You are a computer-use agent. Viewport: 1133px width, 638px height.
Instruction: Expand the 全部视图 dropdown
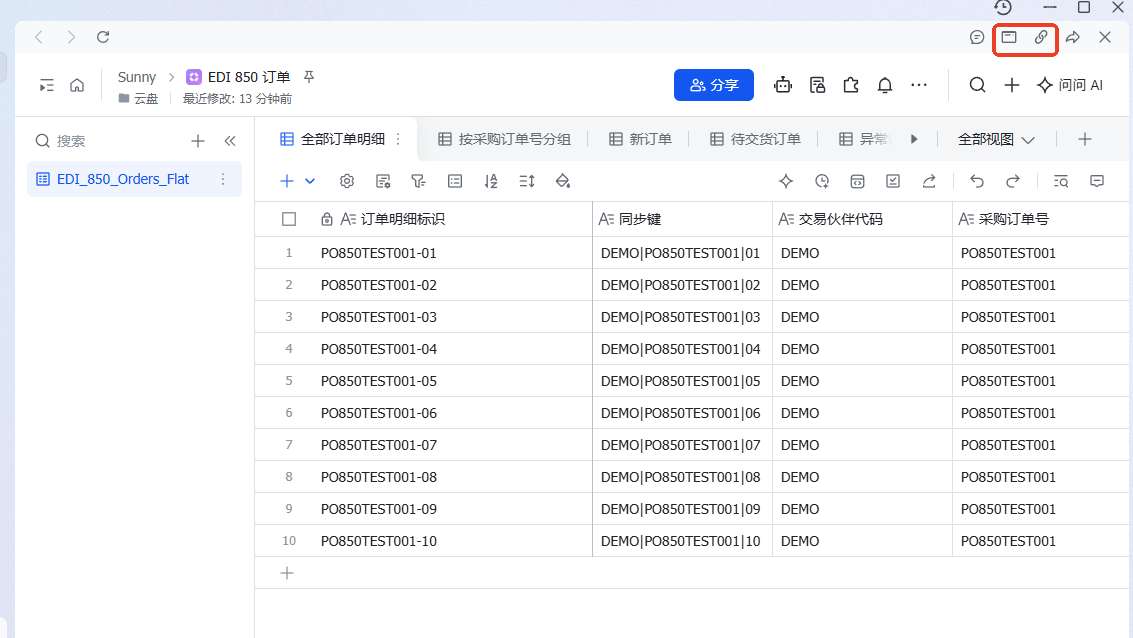point(996,139)
